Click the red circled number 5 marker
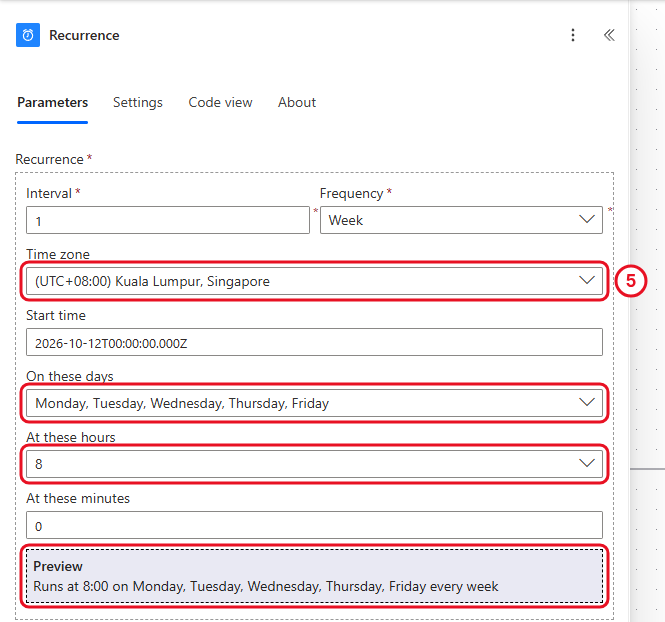This screenshot has height=622, width=665. (631, 281)
